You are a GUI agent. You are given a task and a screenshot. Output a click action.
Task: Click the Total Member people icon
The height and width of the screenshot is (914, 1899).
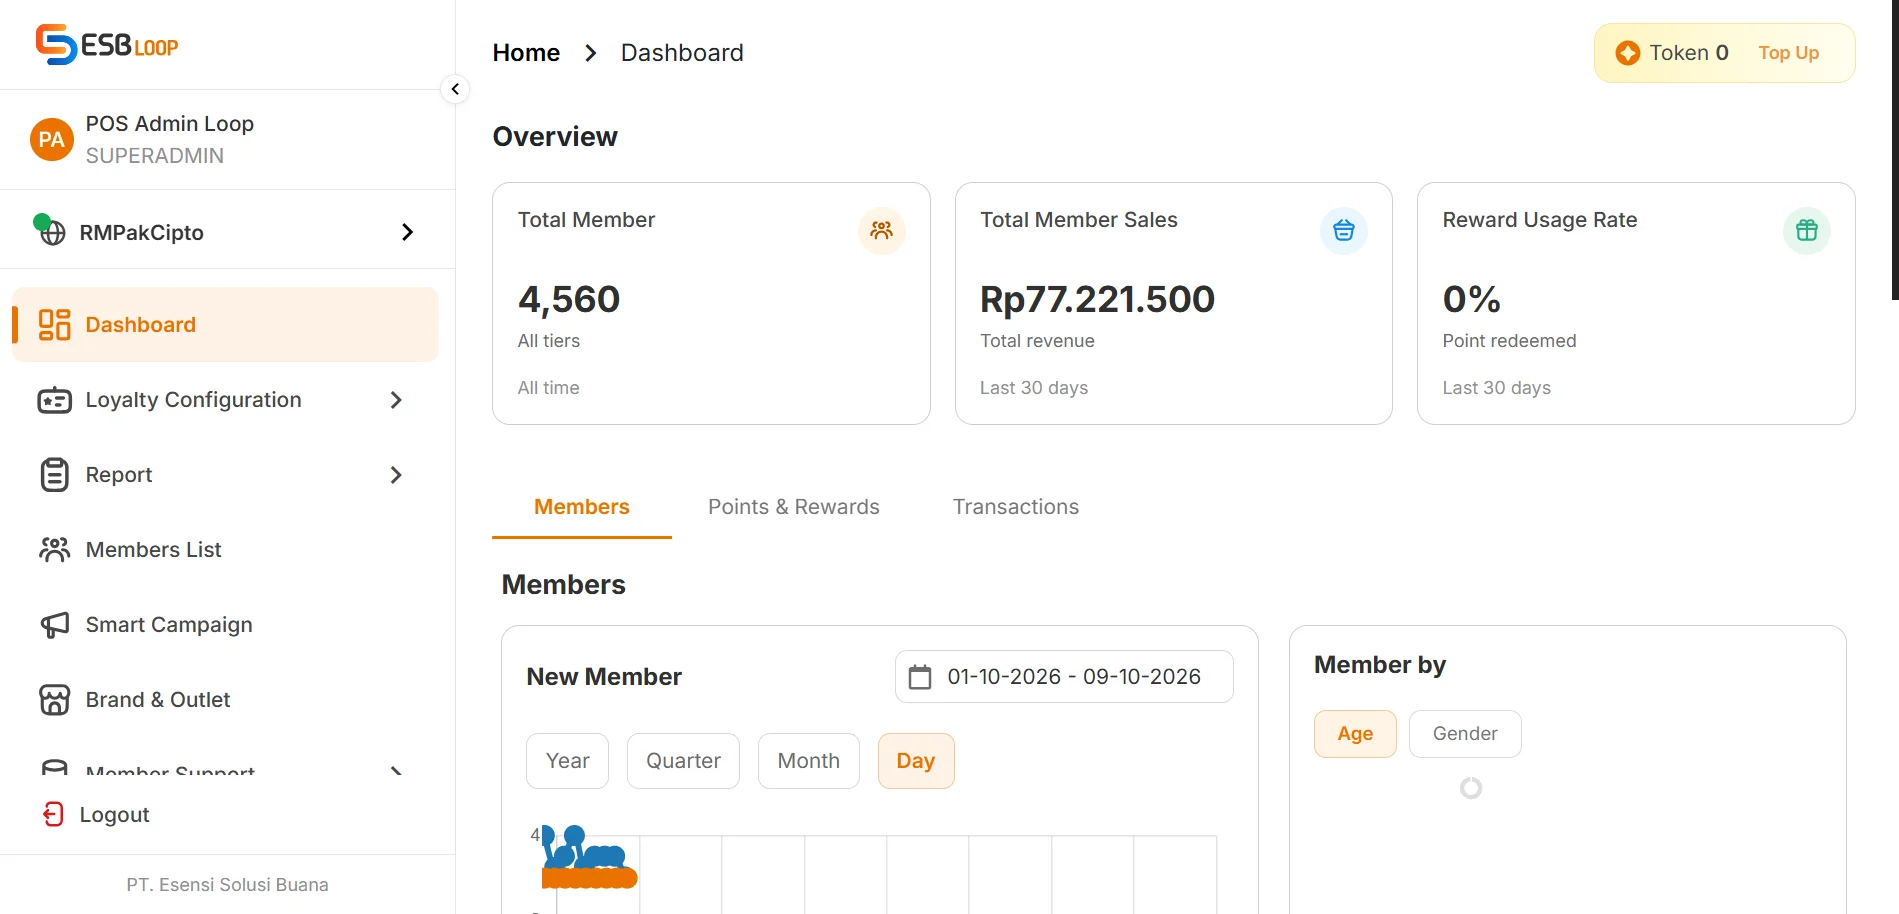[881, 231]
